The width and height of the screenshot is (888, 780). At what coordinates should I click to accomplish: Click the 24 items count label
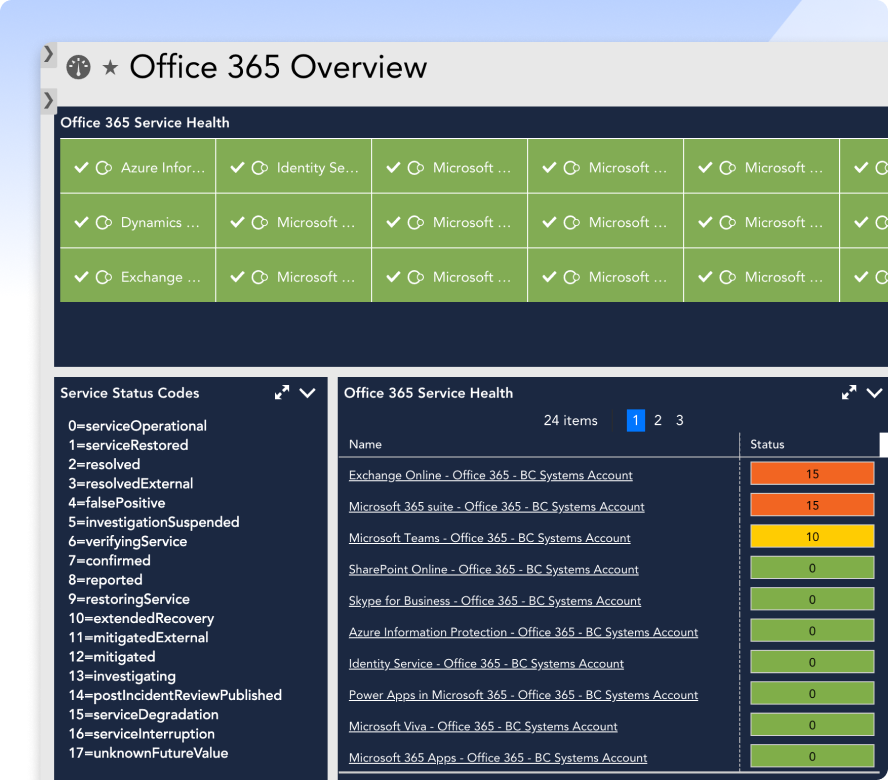pyautogui.click(x=570, y=420)
